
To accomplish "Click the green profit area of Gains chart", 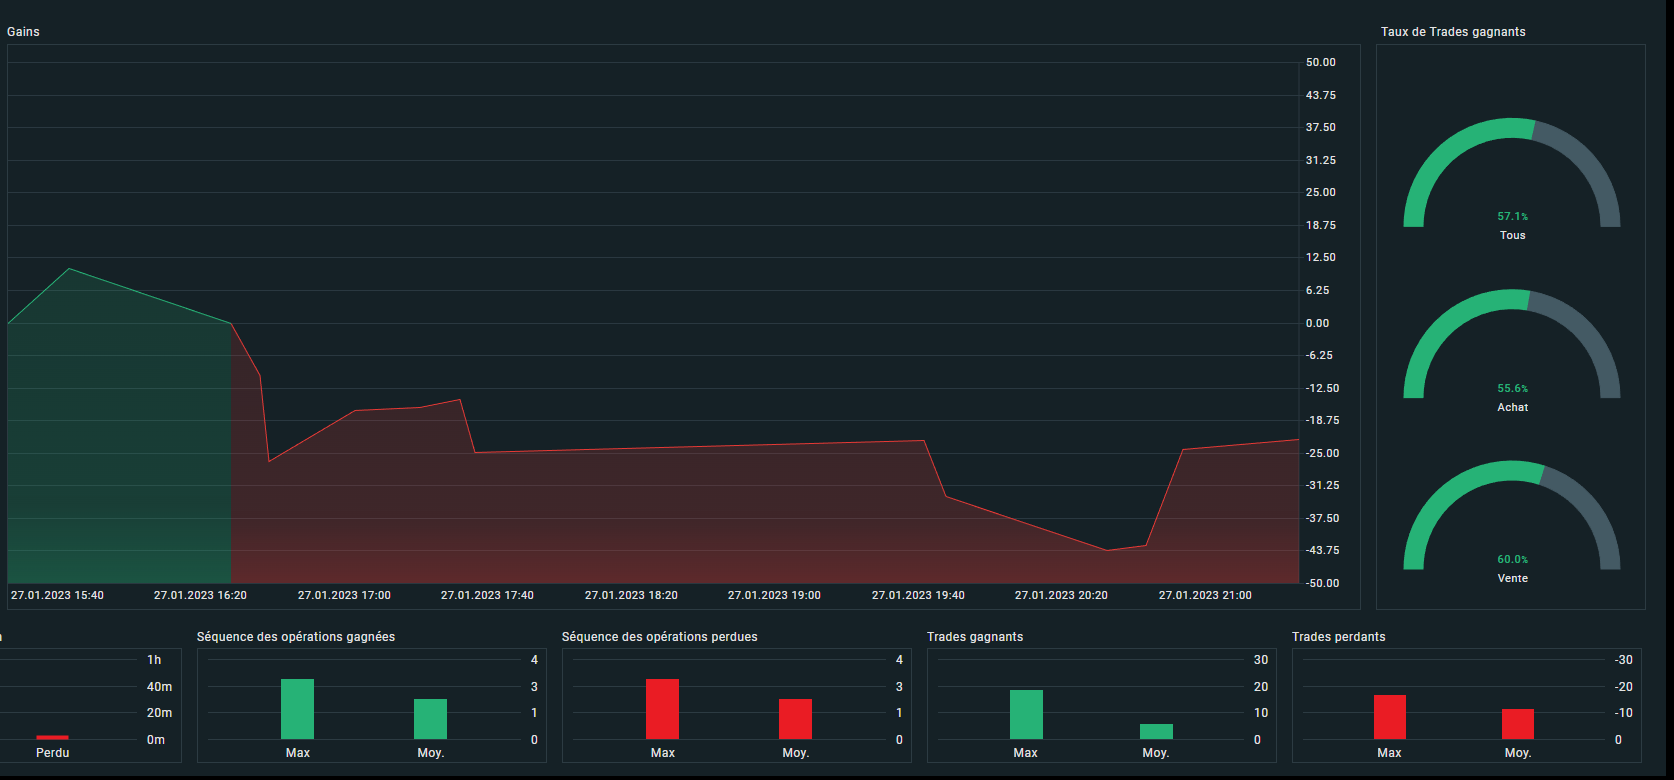I will [120, 440].
